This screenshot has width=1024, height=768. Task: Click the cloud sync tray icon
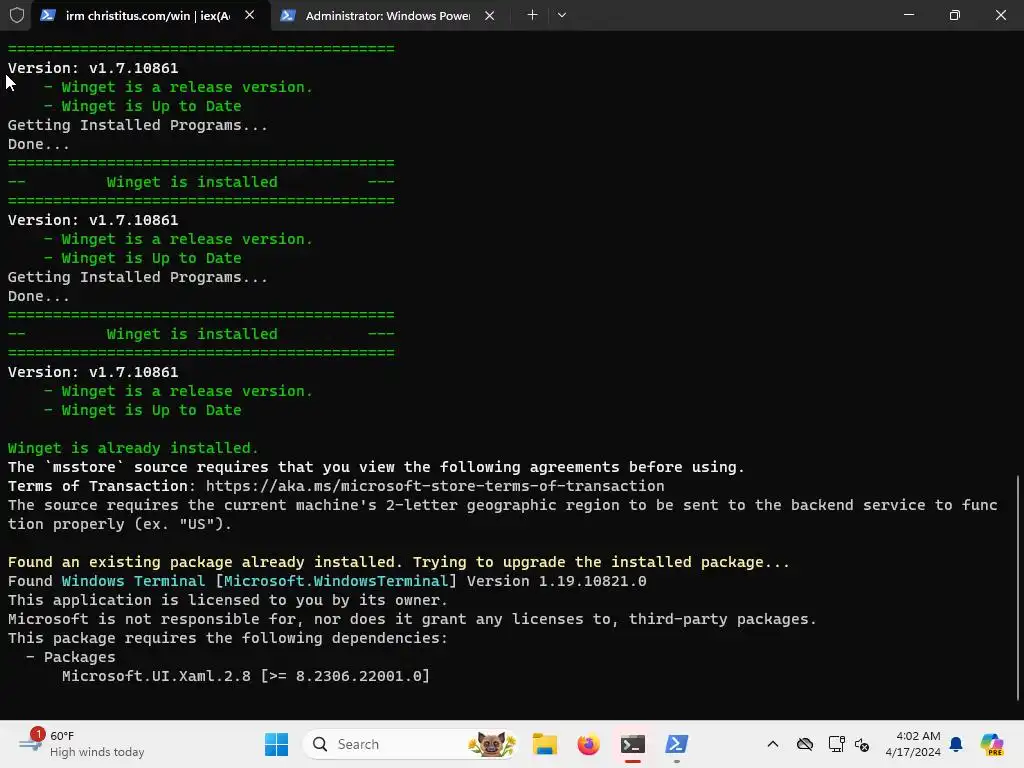(805, 744)
